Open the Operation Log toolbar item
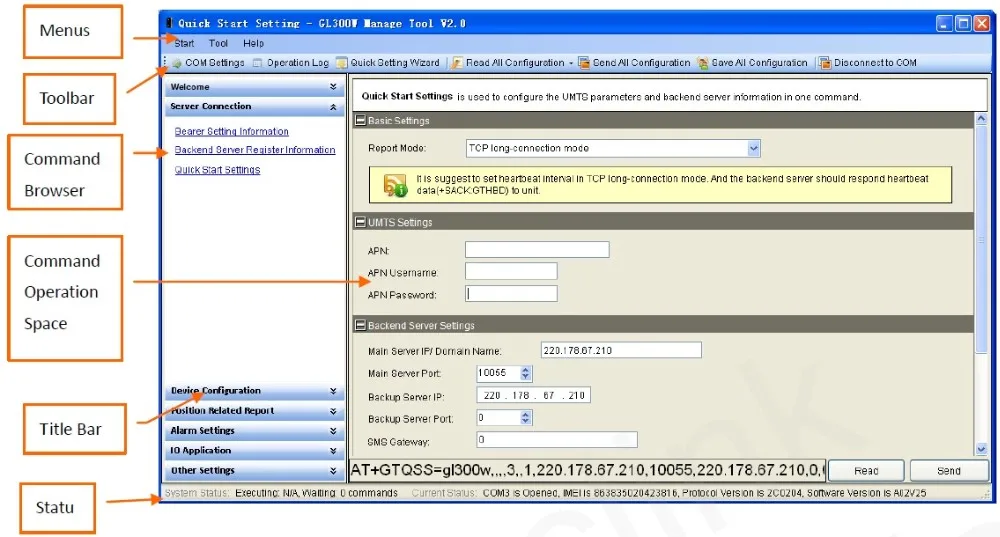 291,63
